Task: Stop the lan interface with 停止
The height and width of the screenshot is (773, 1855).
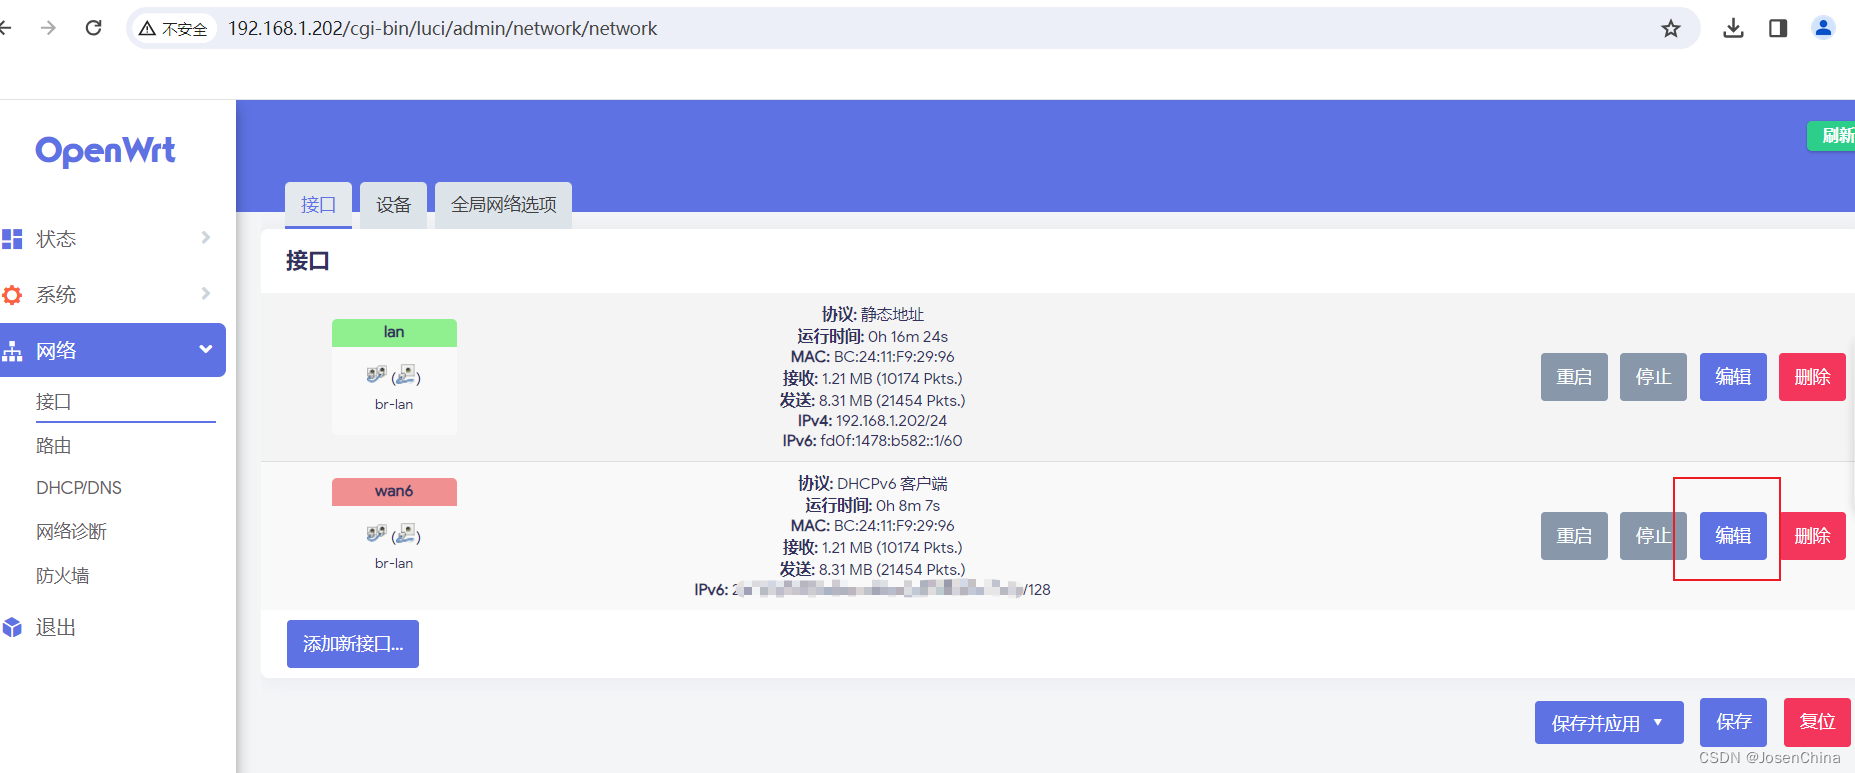Action: point(1653,377)
